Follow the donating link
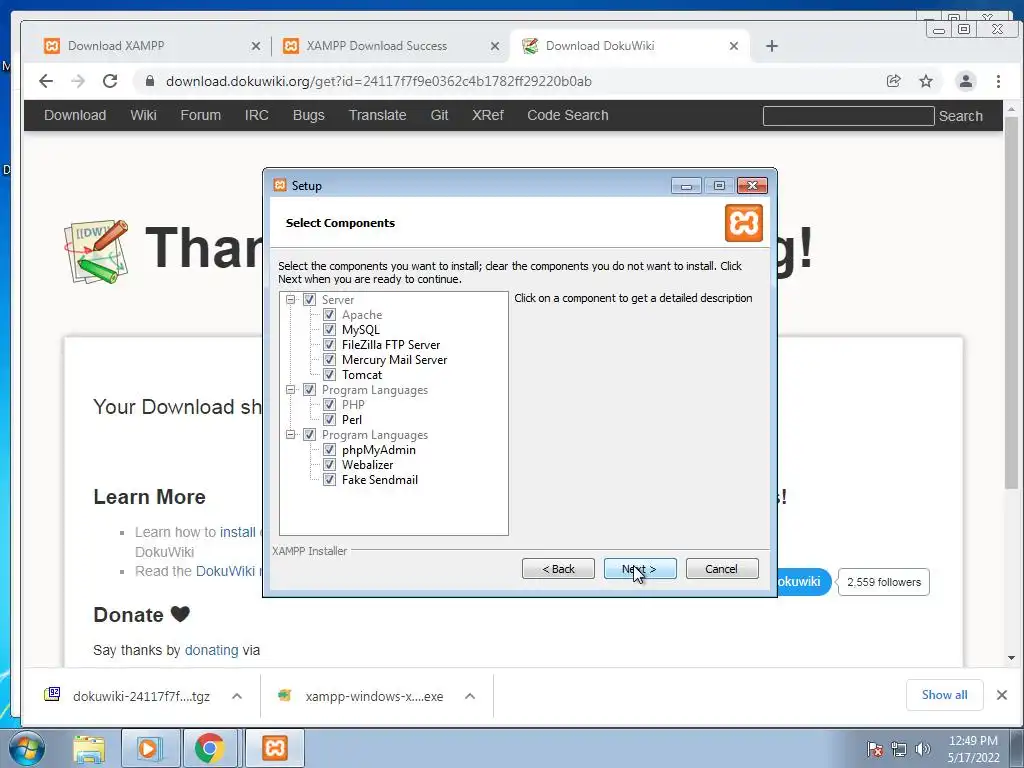Viewport: 1024px width, 768px height. [x=212, y=650]
